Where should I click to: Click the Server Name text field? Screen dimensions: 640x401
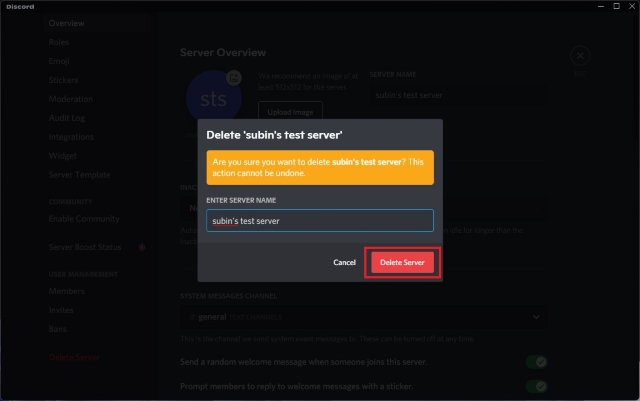tap(459, 95)
